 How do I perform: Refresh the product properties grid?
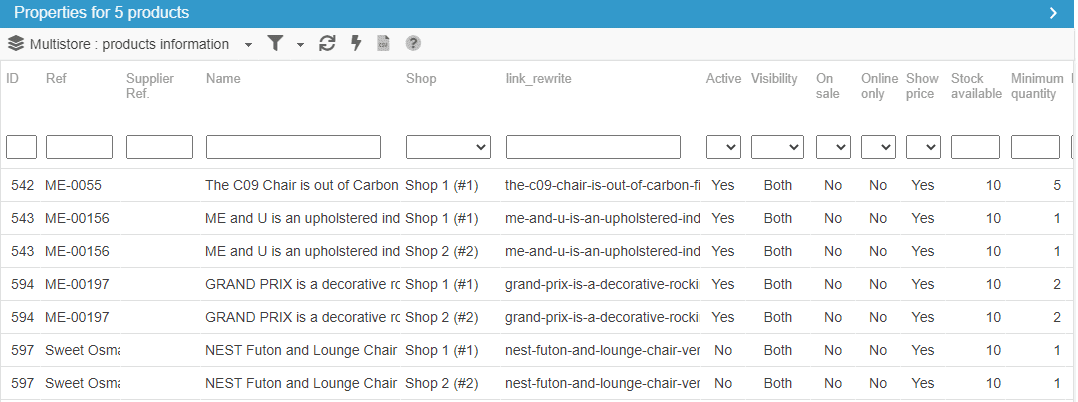[327, 44]
